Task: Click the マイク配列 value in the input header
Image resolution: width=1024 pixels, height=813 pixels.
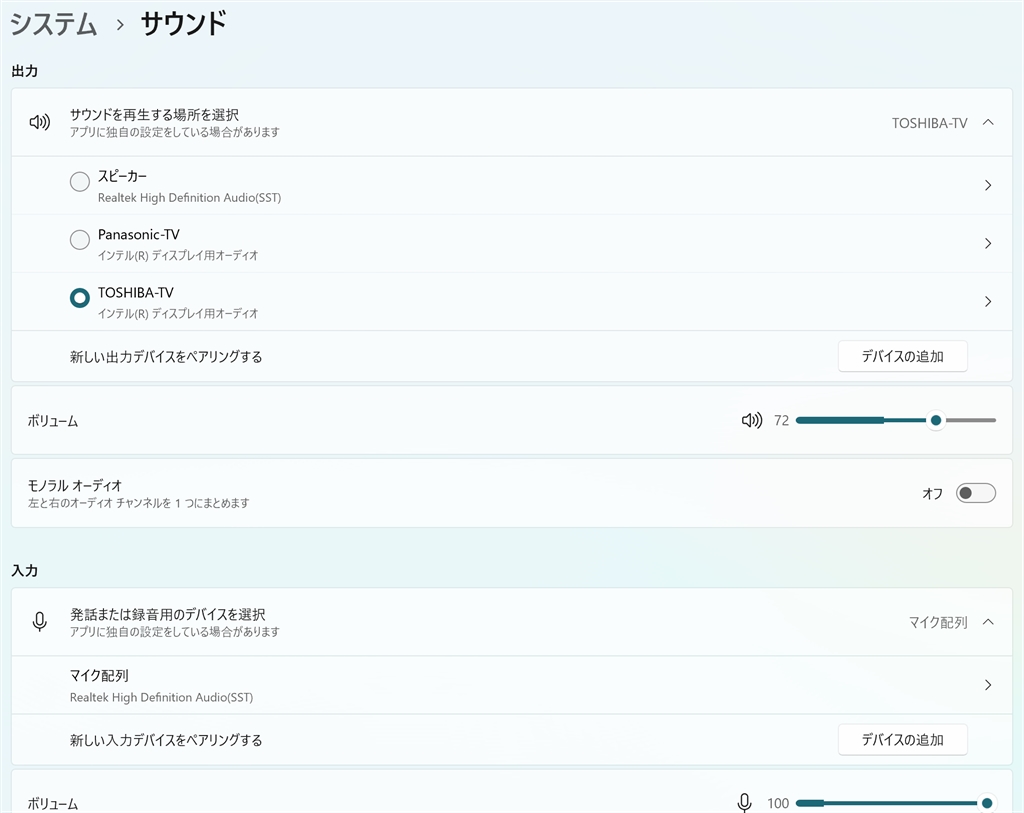Action: point(938,623)
